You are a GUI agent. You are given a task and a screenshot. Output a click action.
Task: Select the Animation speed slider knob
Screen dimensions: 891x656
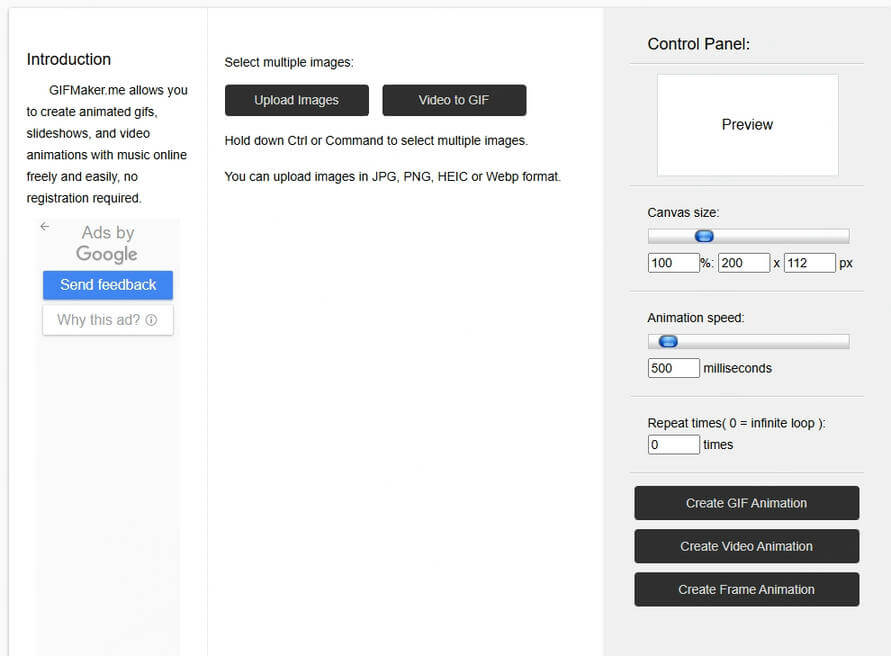tap(668, 341)
